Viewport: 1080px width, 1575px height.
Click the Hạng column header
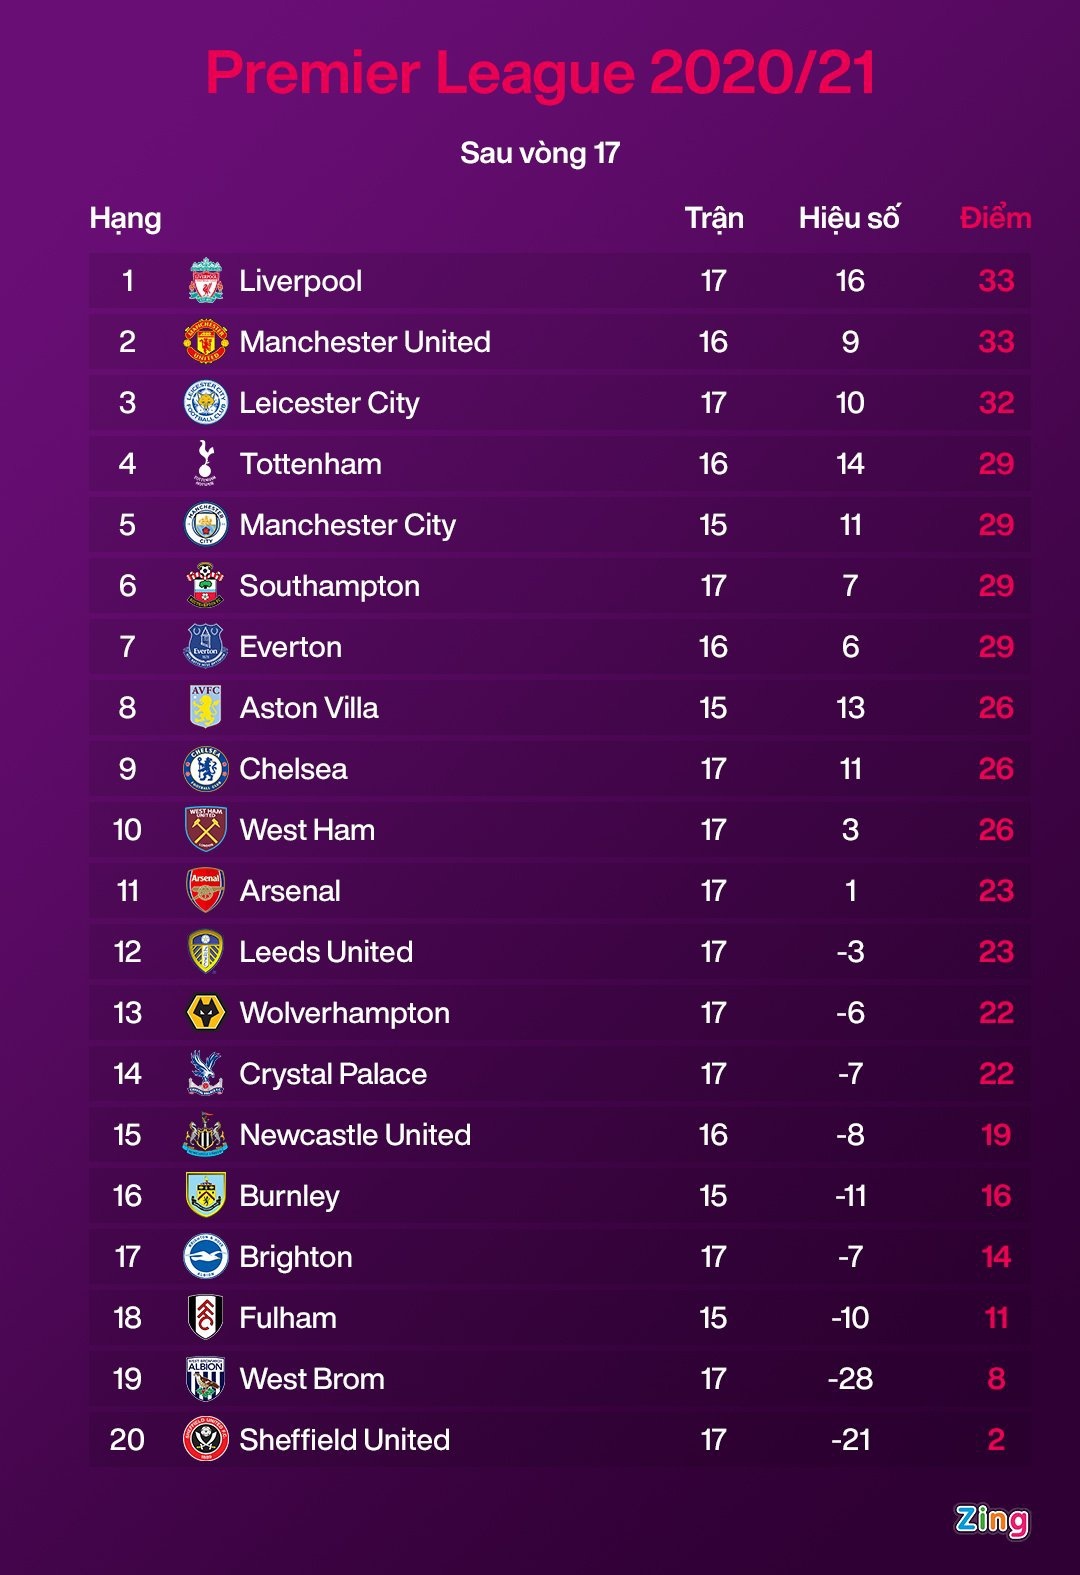coord(125,219)
